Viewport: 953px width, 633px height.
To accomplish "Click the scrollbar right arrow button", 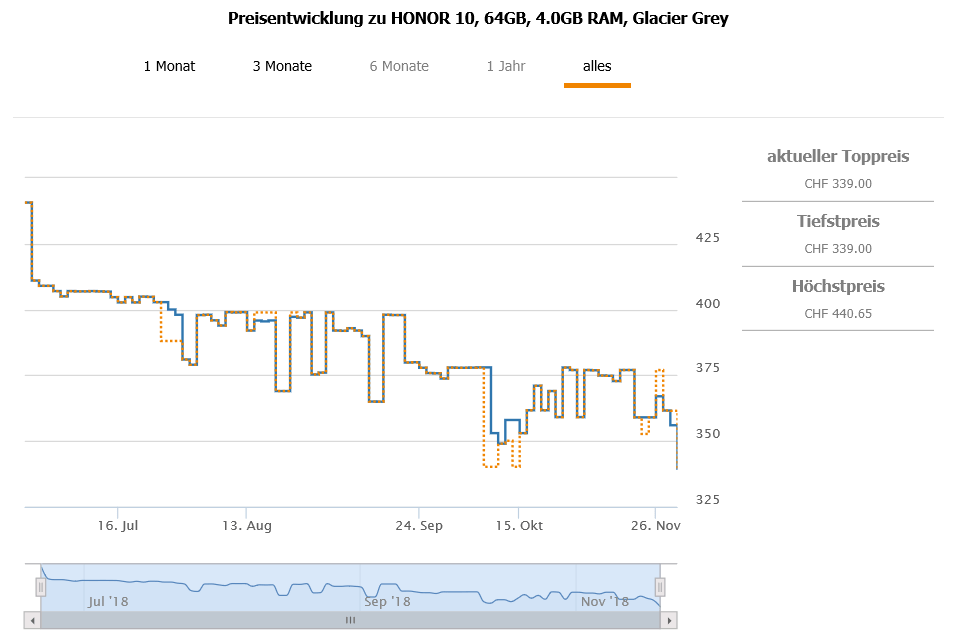I will click(x=669, y=620).
